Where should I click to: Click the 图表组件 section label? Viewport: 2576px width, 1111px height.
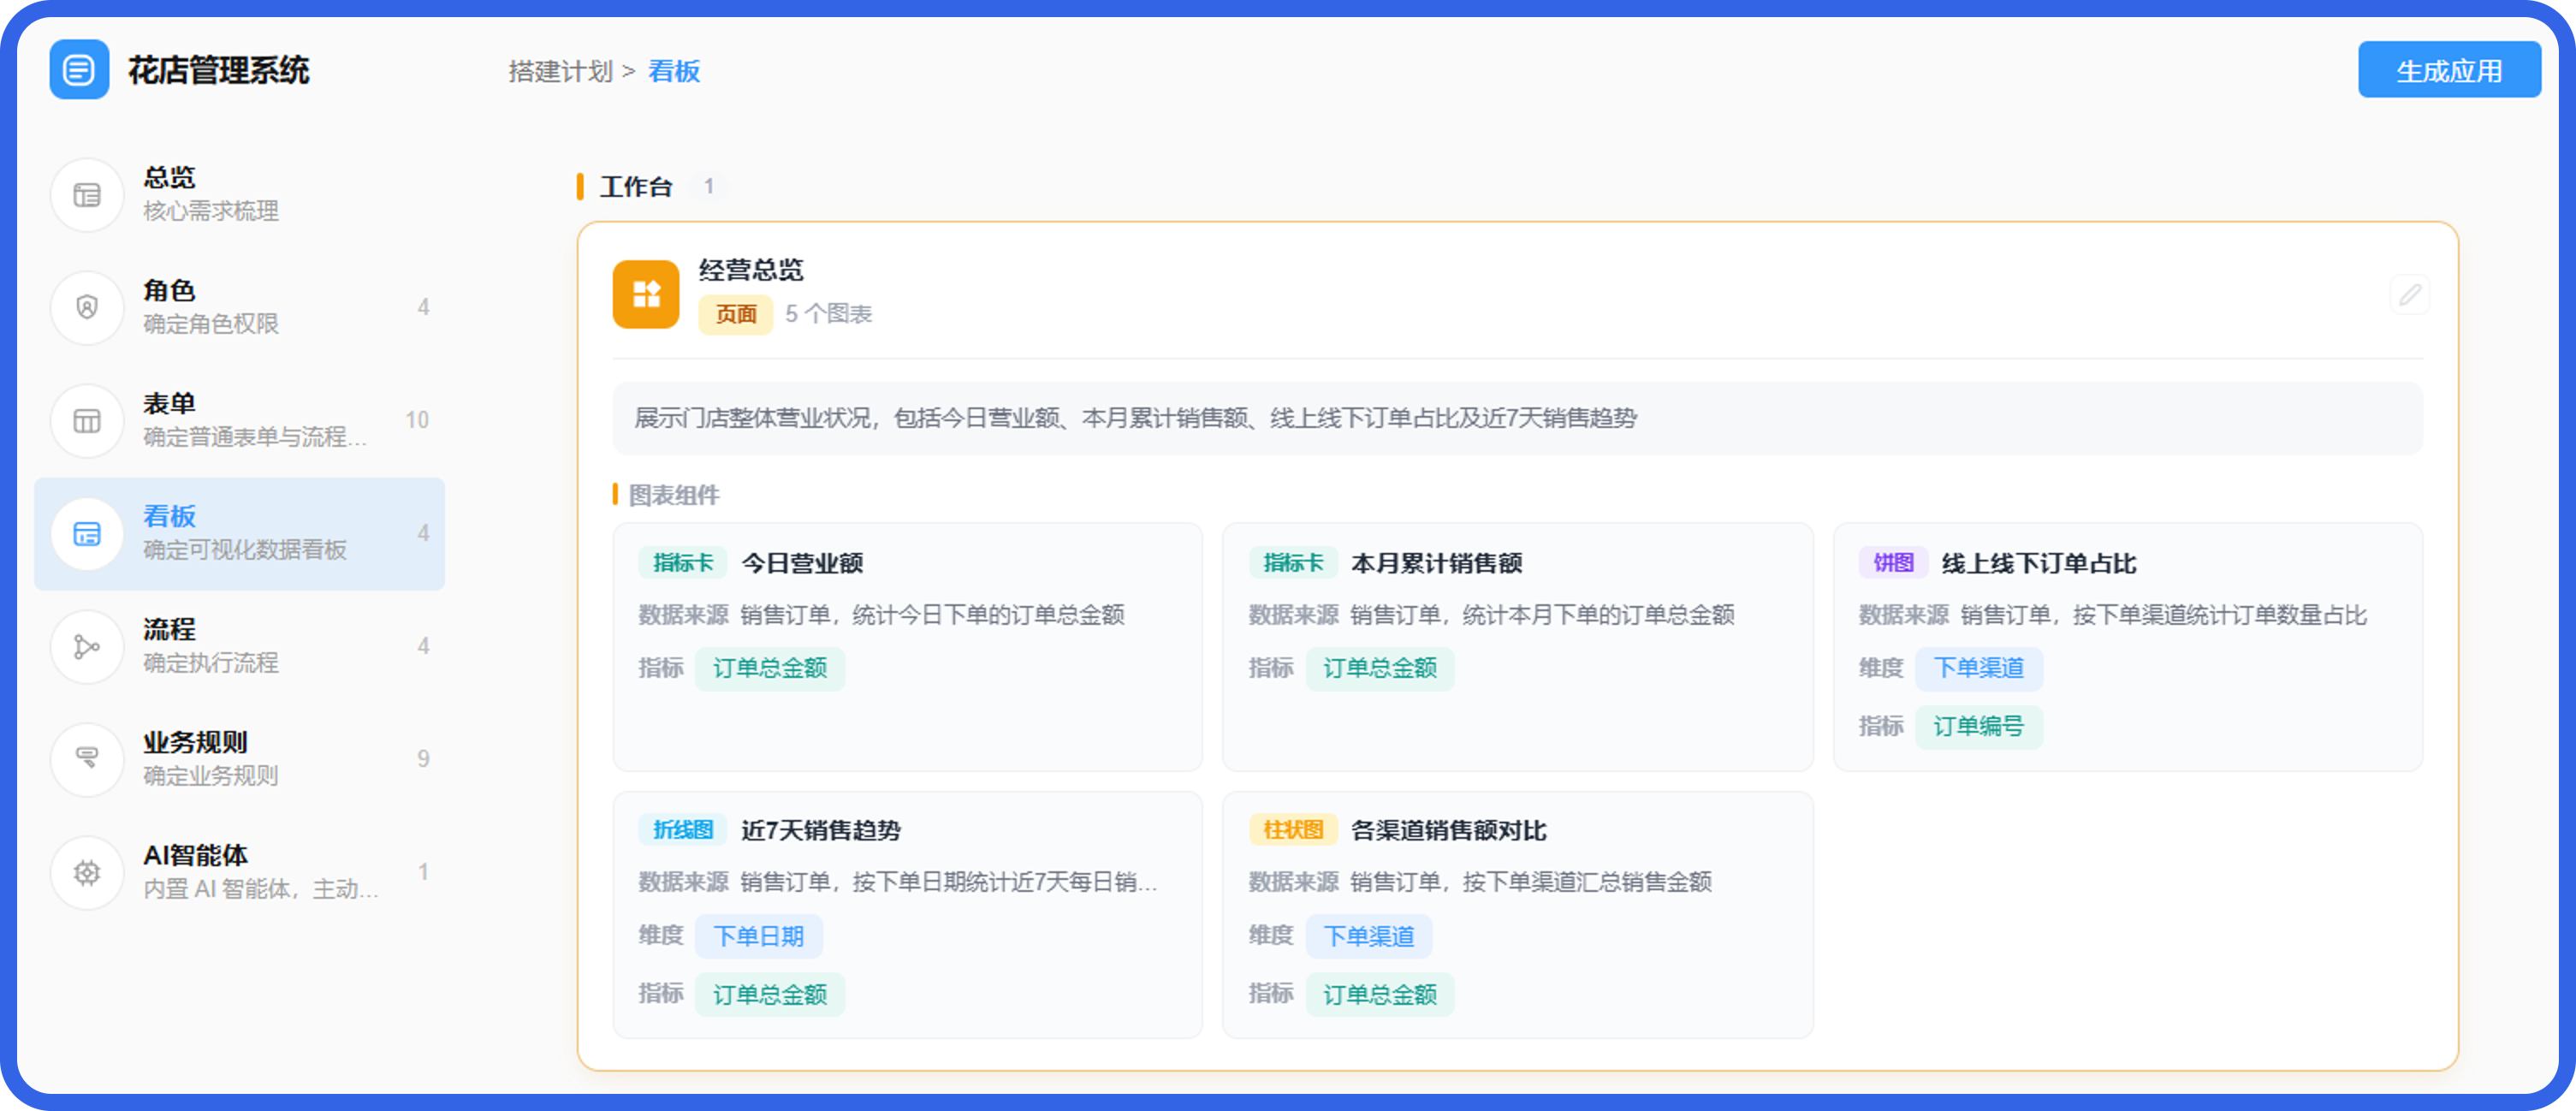674,495
